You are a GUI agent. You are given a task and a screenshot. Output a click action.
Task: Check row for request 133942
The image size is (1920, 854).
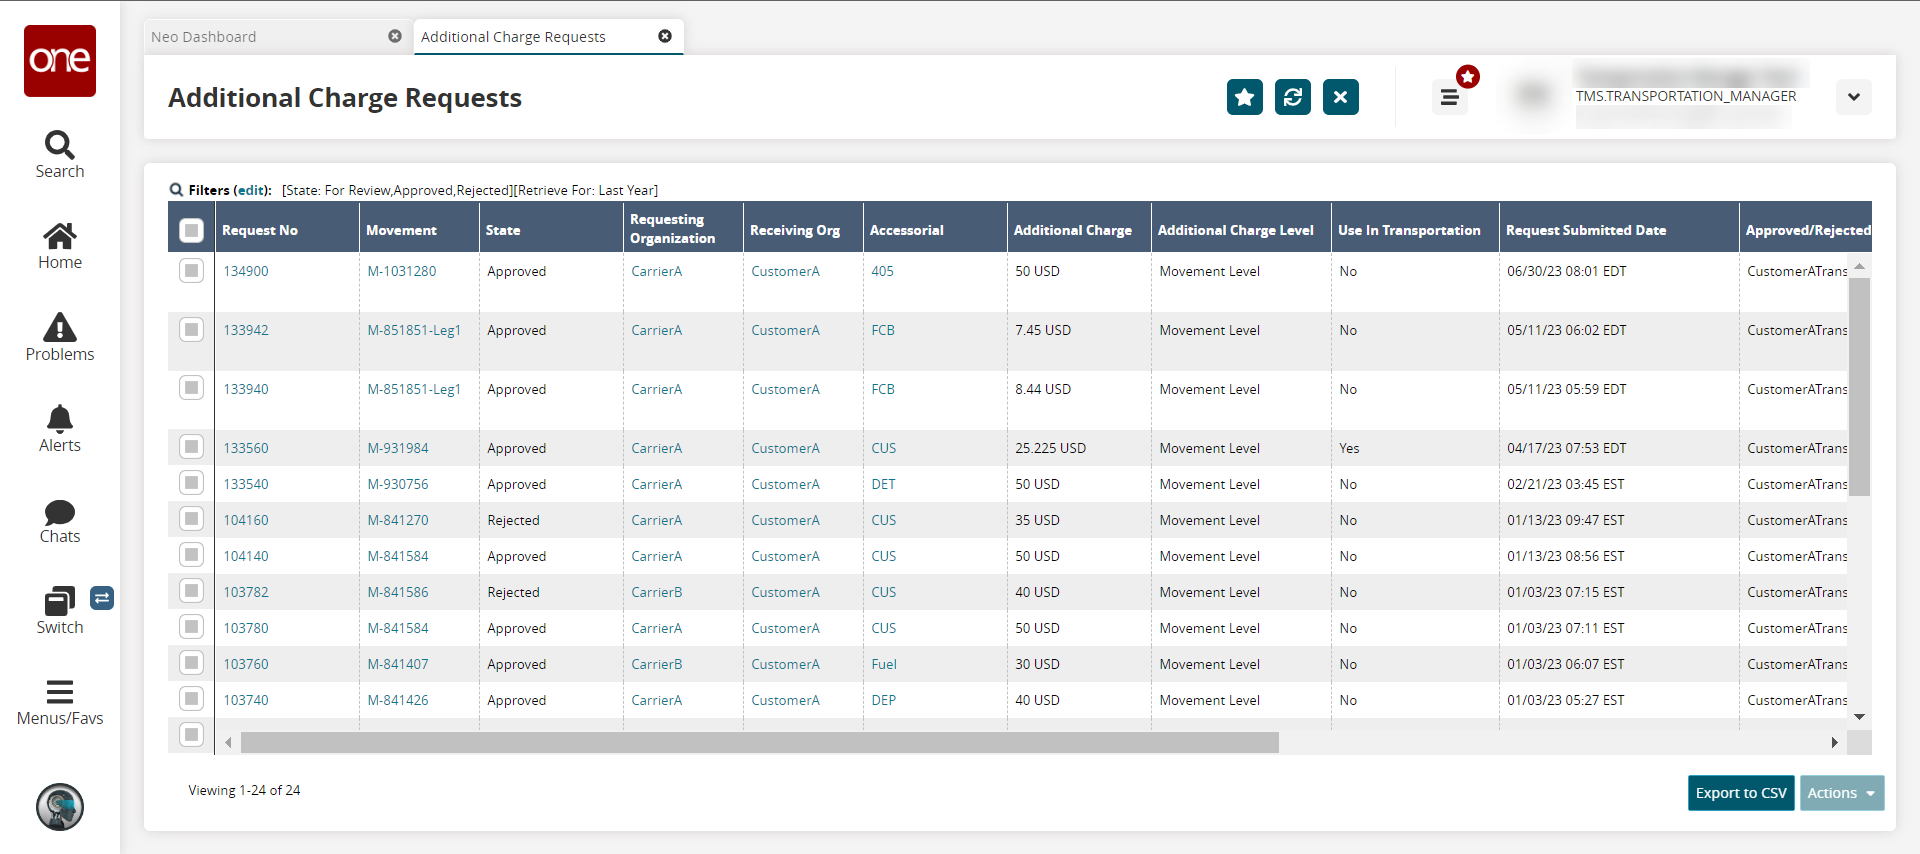point(191,329)
